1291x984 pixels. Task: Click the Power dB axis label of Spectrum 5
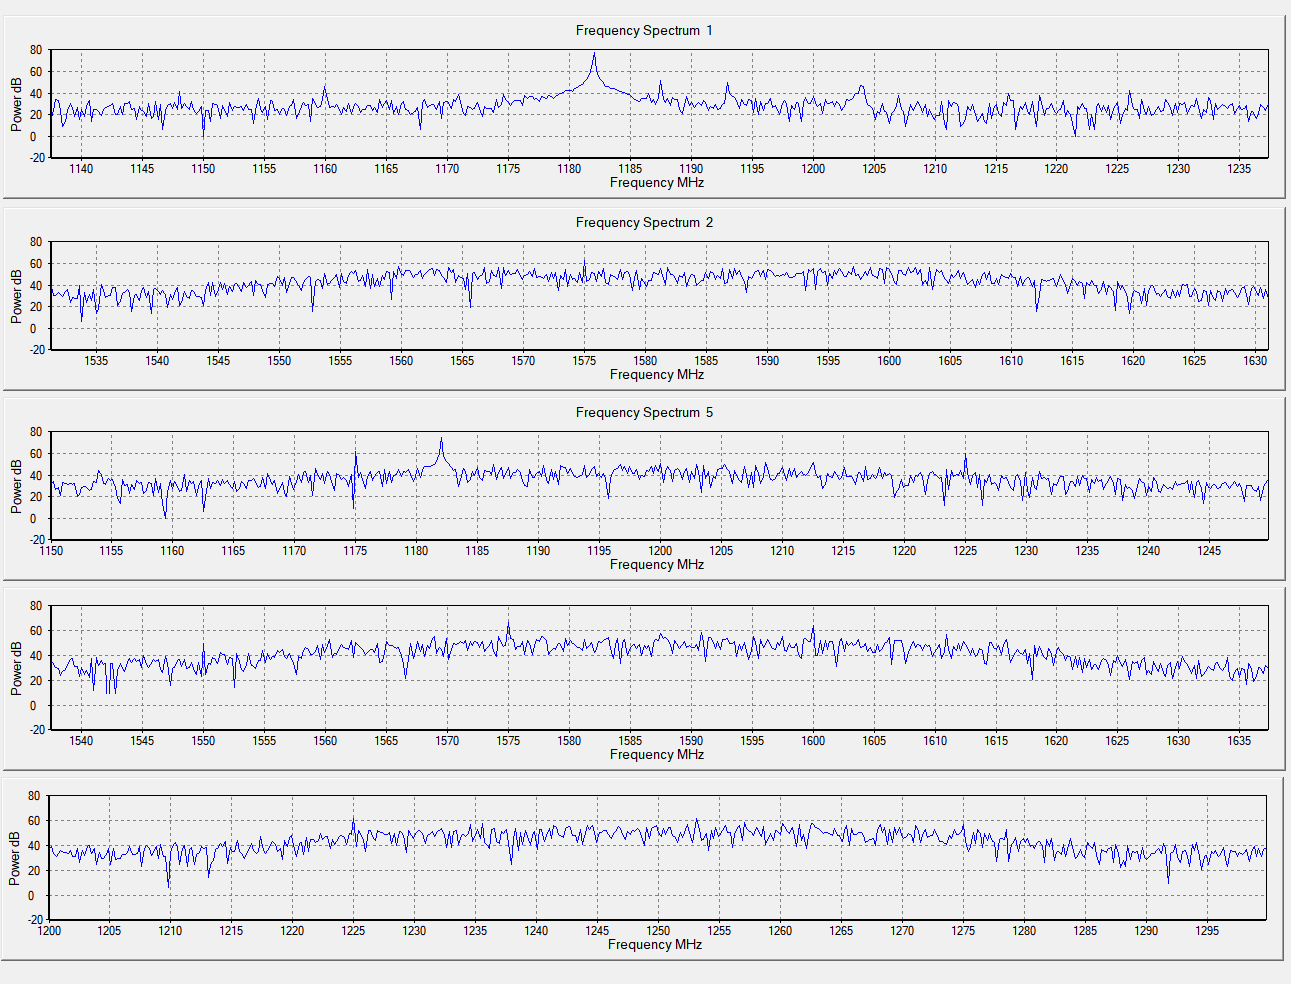16,486
